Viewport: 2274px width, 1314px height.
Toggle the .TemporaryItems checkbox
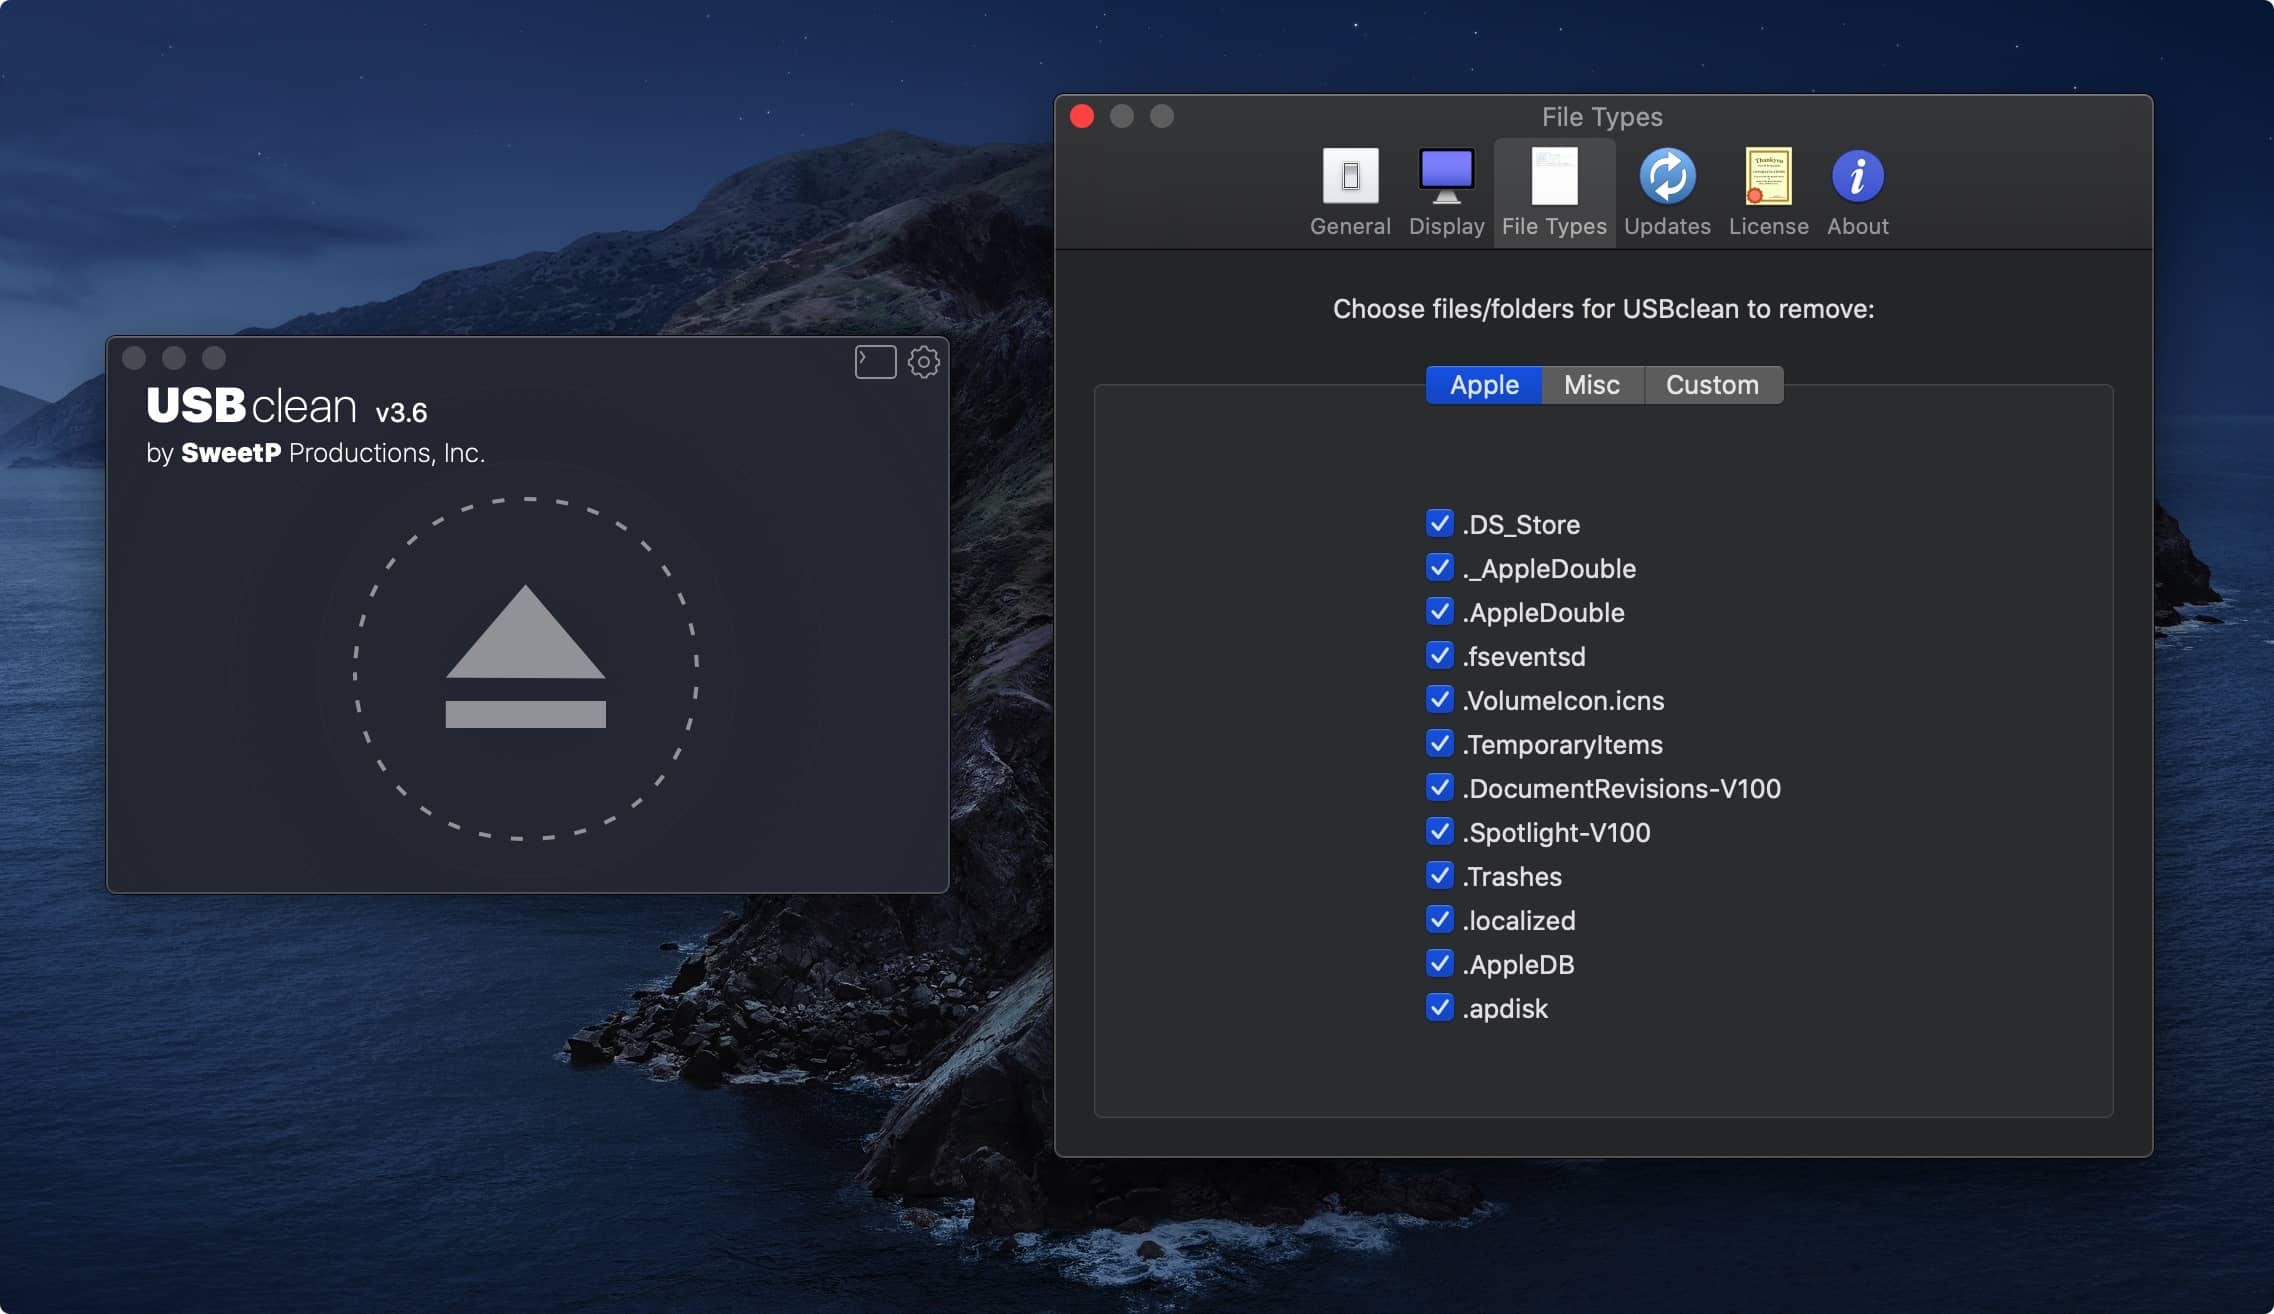coord(1439,743)
